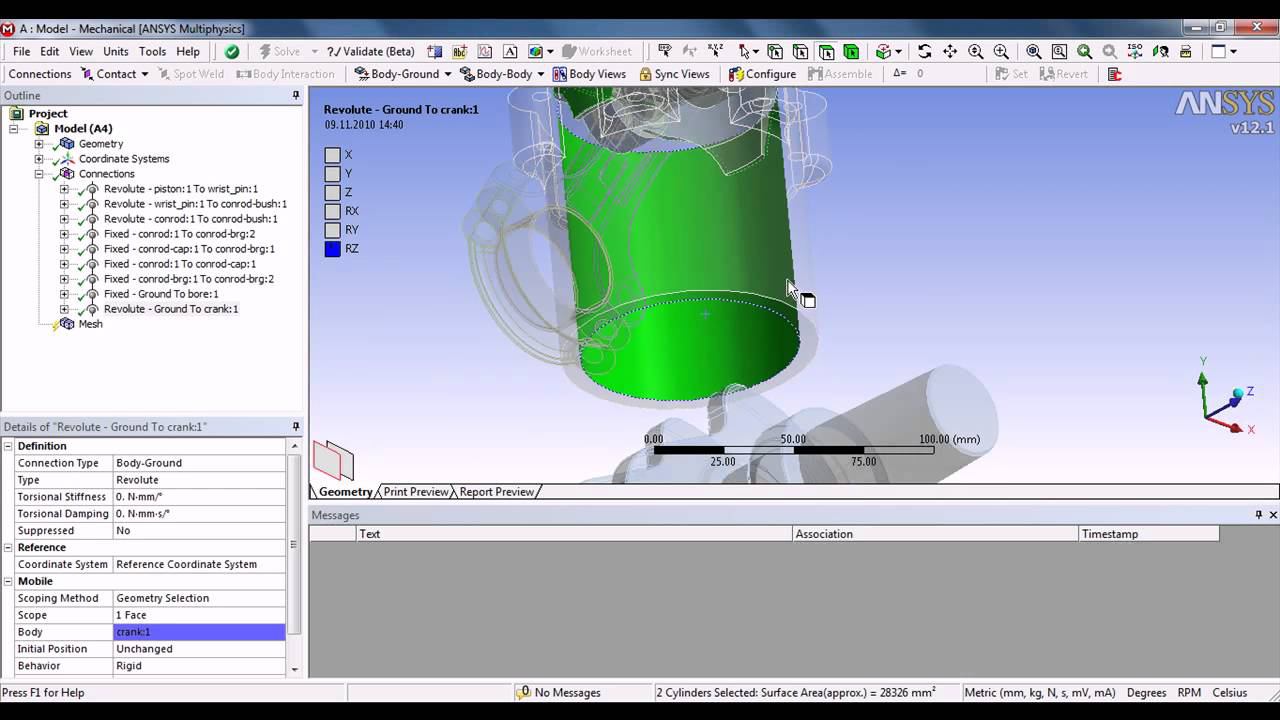Expand the Coordinate Systems tree node

39,159
